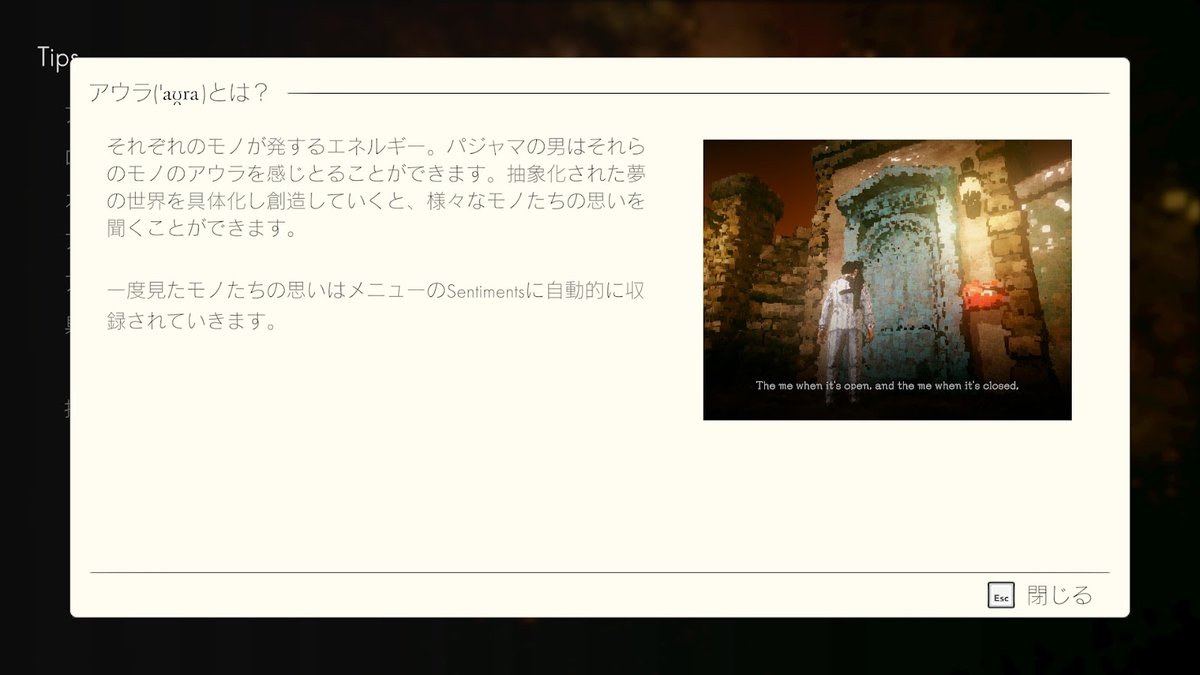Click the second paragraph starting with 一度見たモノたち
This screenshot has width=1200, height=675.
tap(375, 306)
